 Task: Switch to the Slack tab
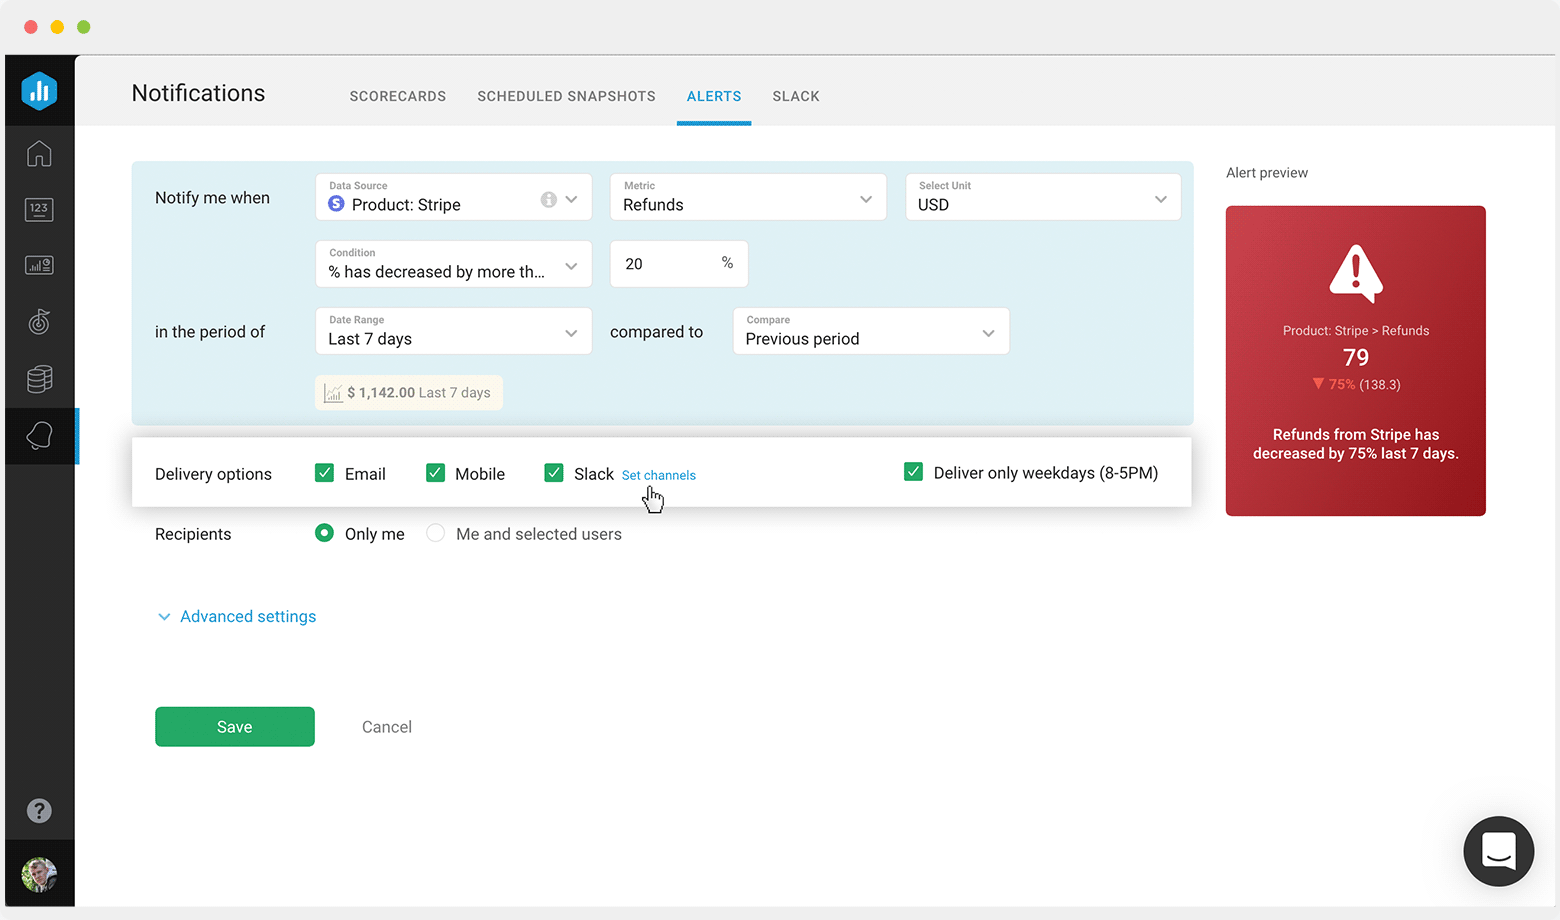coord(796,96)
